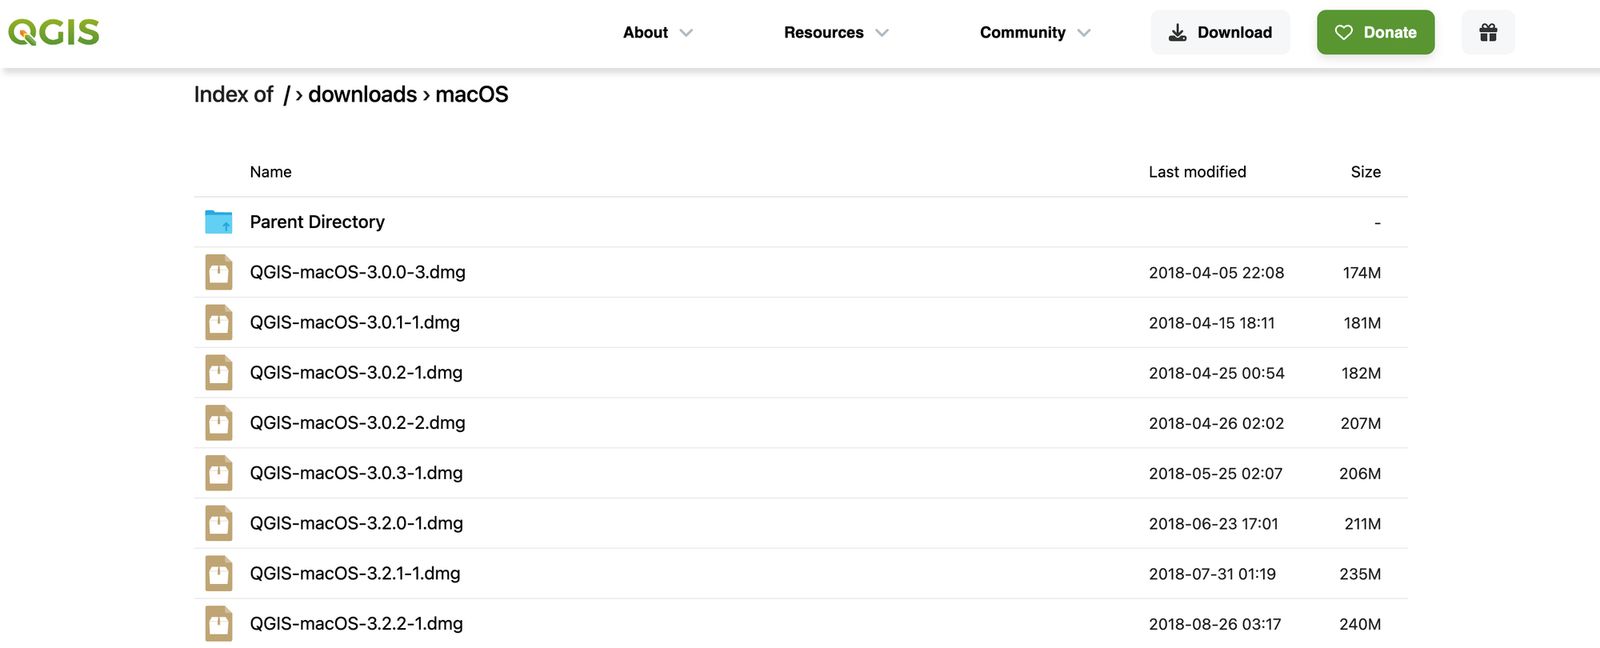Click the file icon for QGIS-macOS-3.0.3-1.dmg
The height and width of the screenshot is (648, 1600).
(219, 473)
